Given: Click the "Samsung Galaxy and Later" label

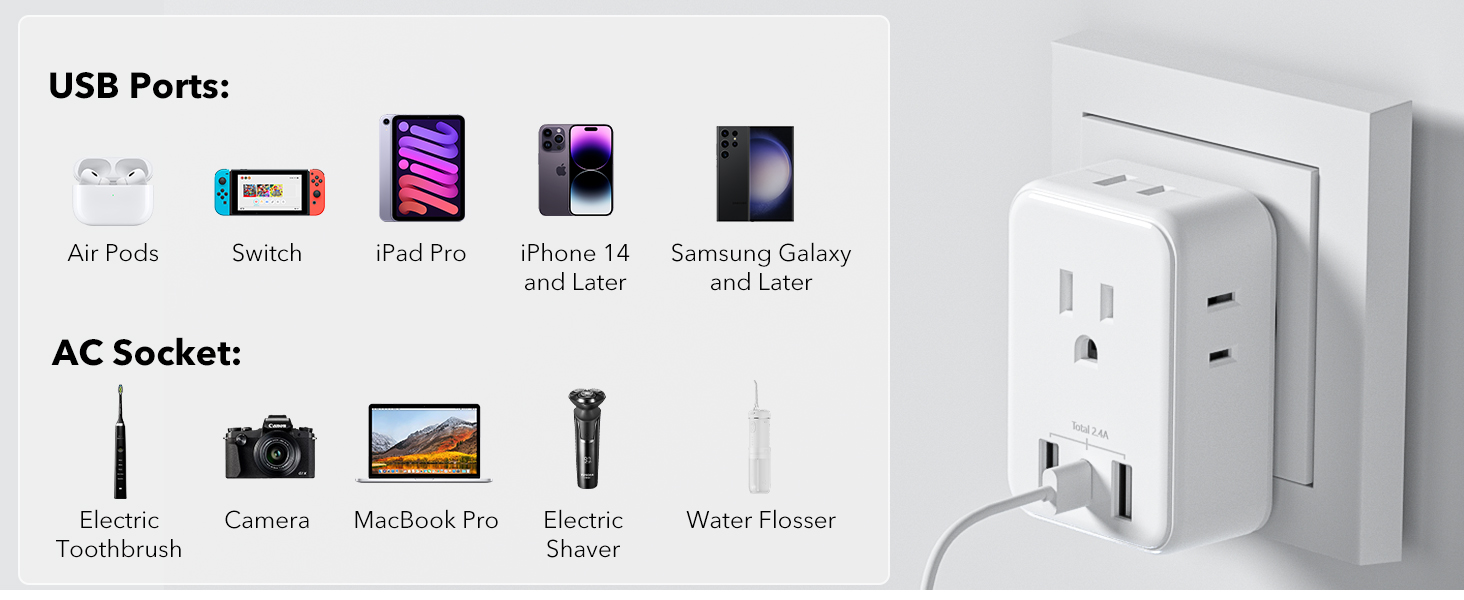Looking at the screenshot, I should pyautogui.click(x=761, y=268).
